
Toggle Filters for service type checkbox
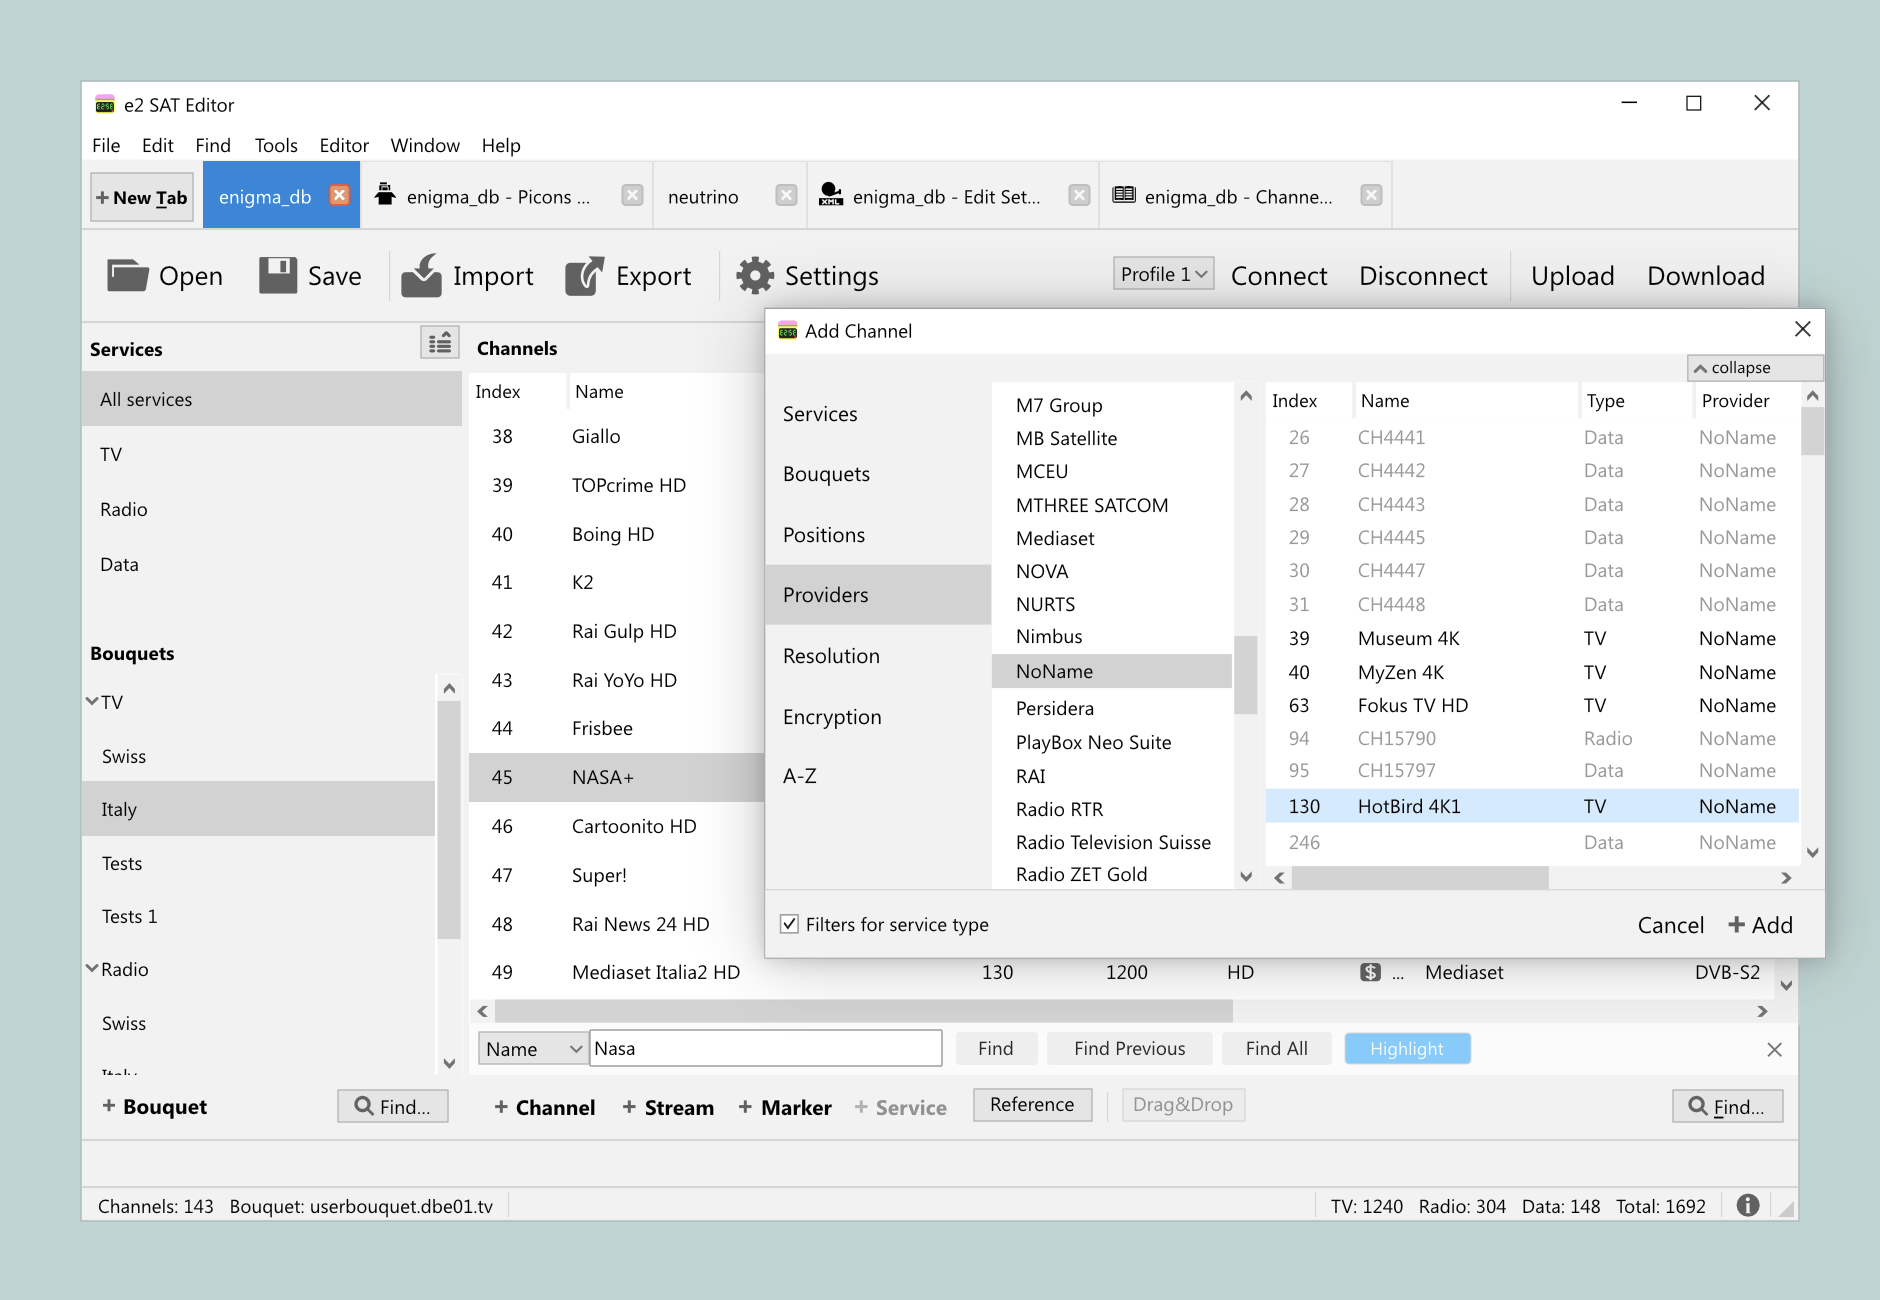[x=790, y=924]
